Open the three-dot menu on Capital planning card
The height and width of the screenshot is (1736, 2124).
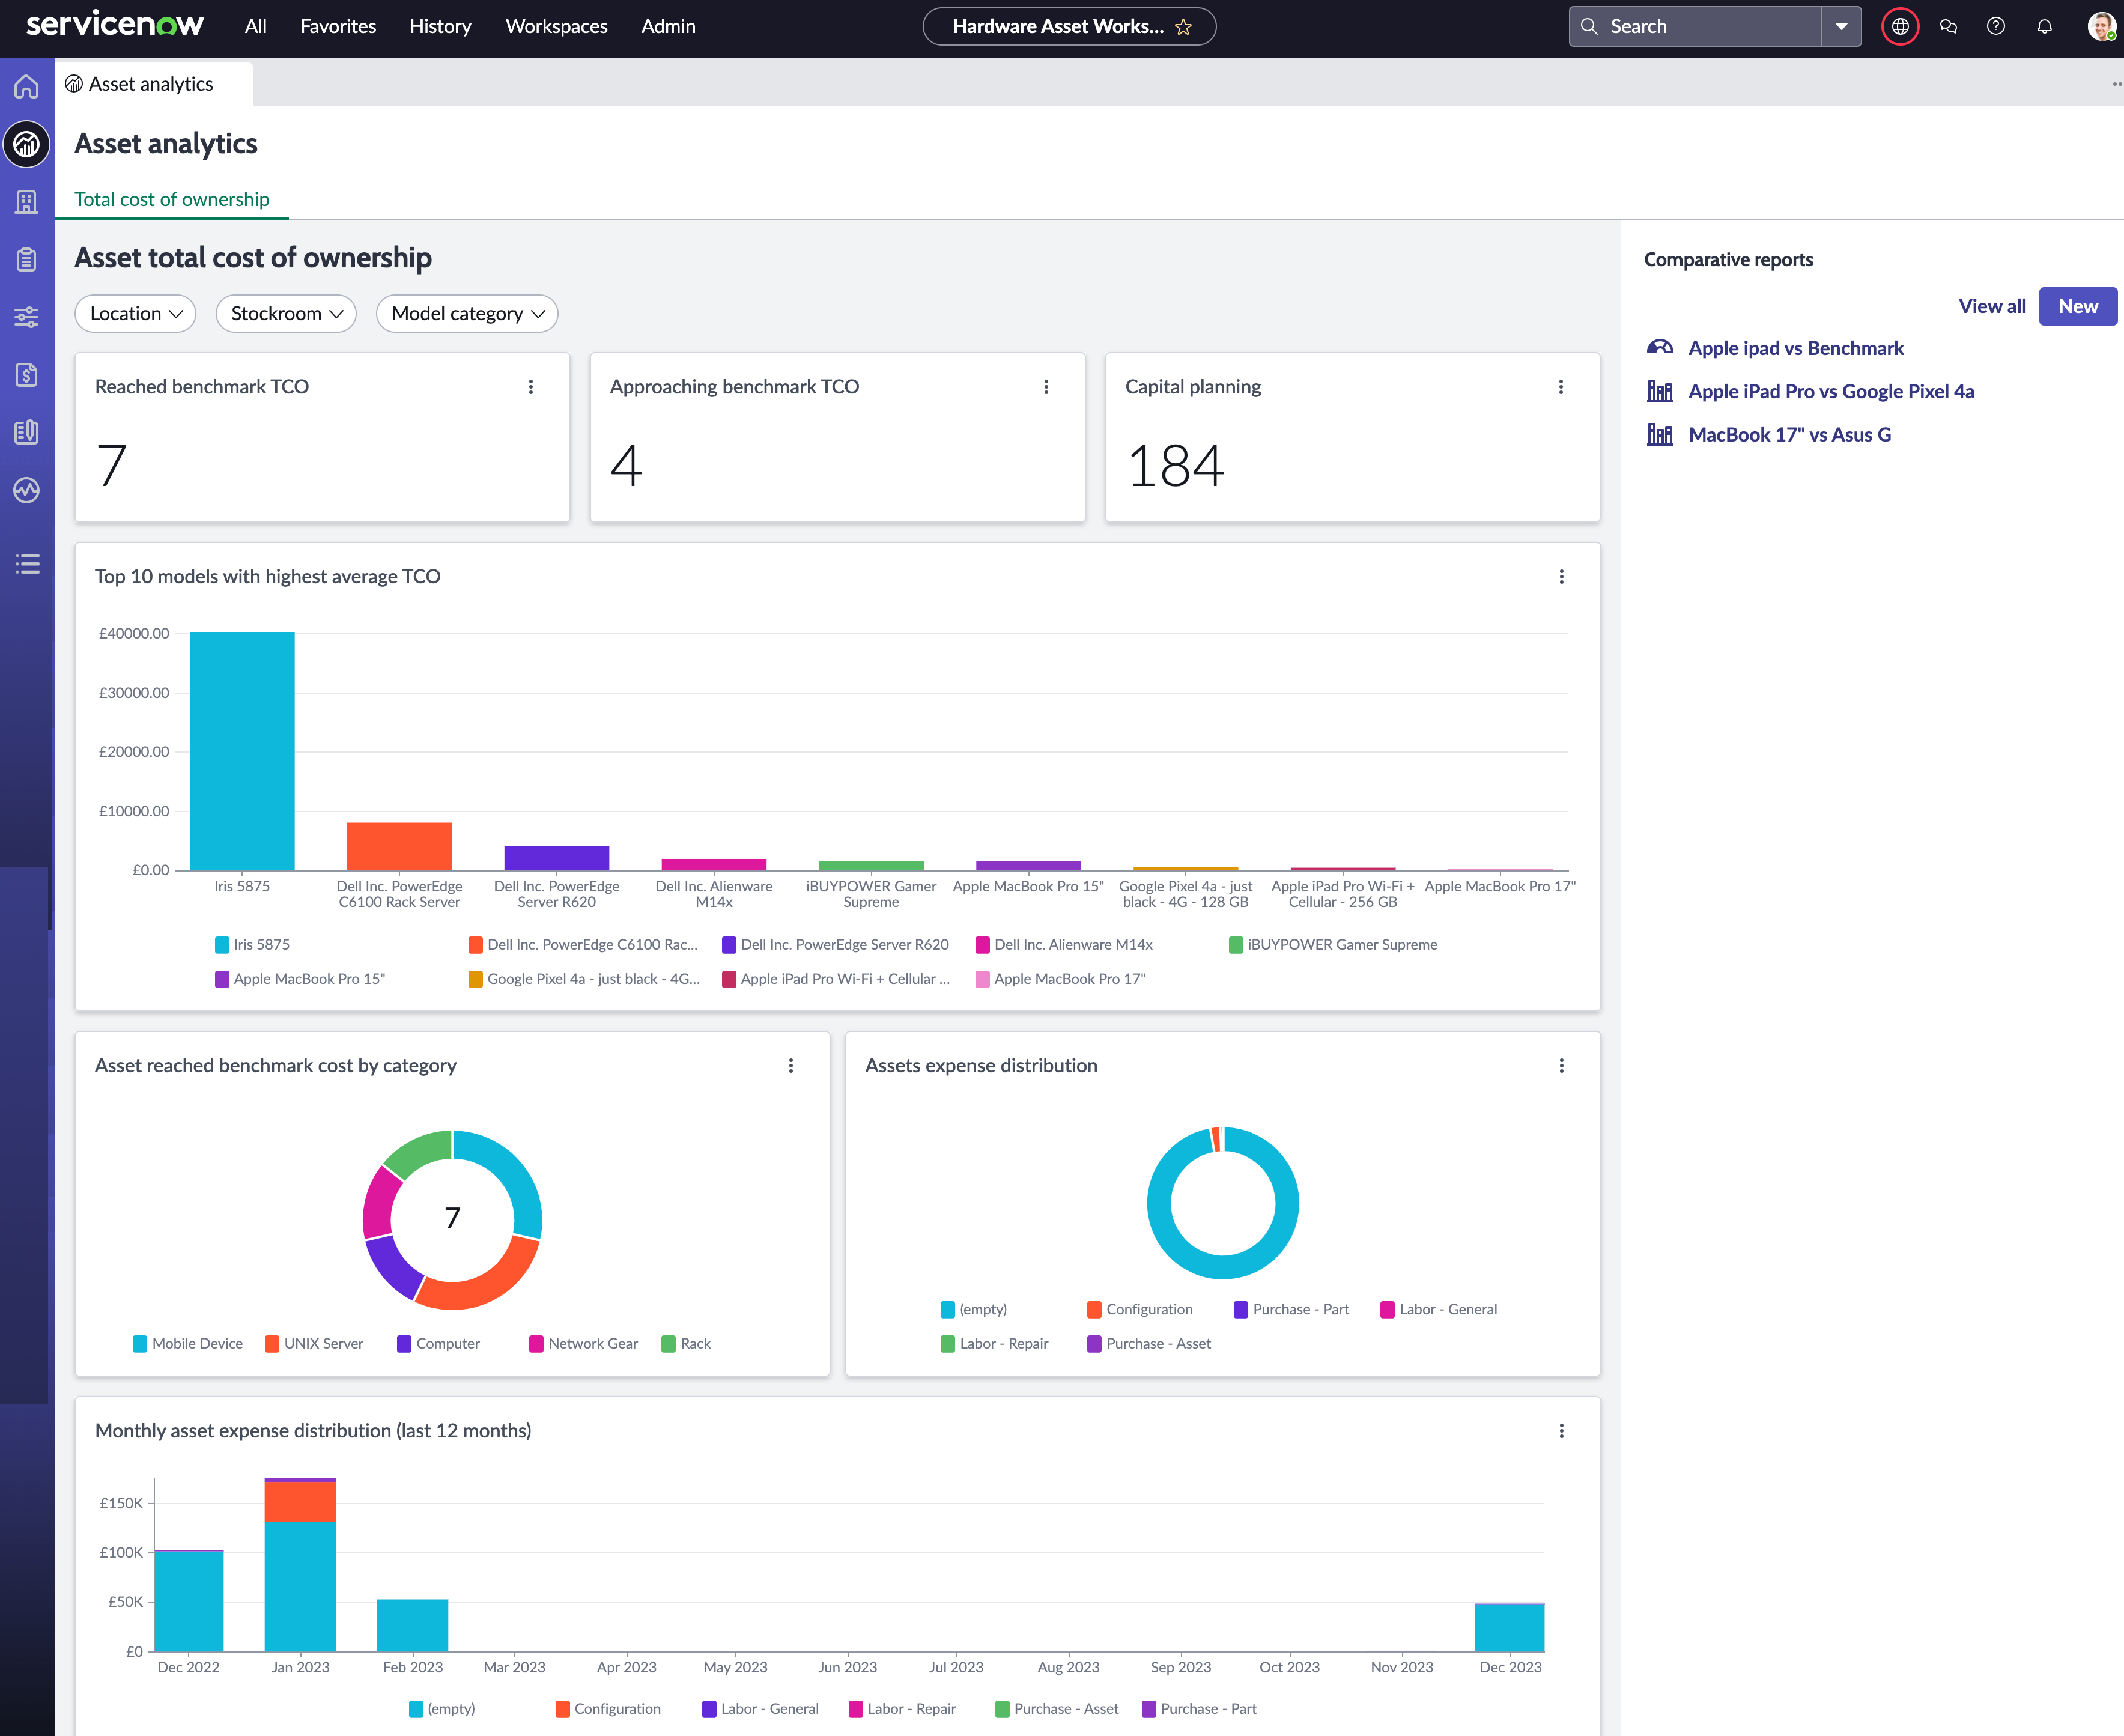click(1561, 387)
